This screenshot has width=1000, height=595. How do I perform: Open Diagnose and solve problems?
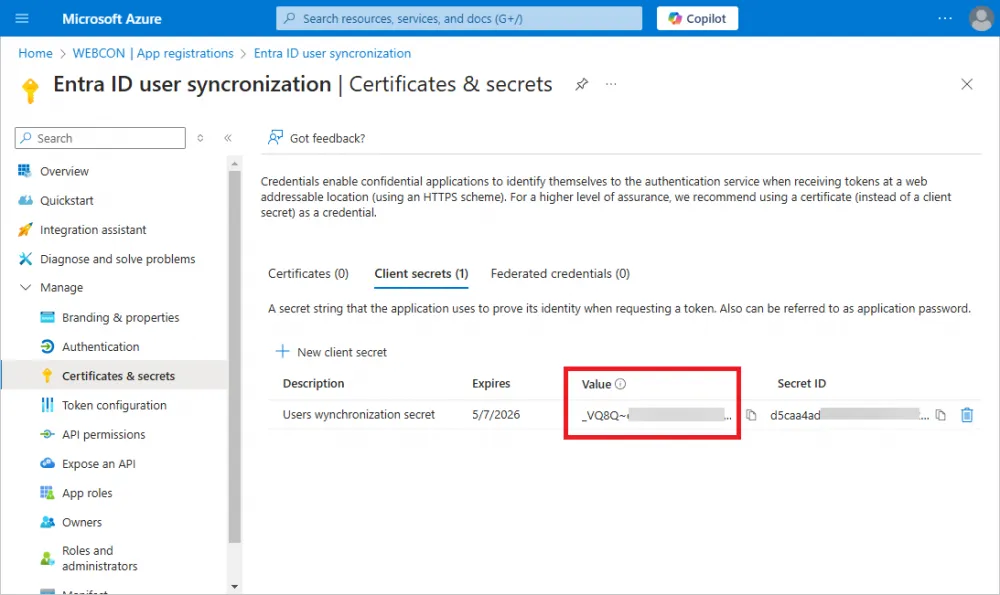(x=115, y=259)
